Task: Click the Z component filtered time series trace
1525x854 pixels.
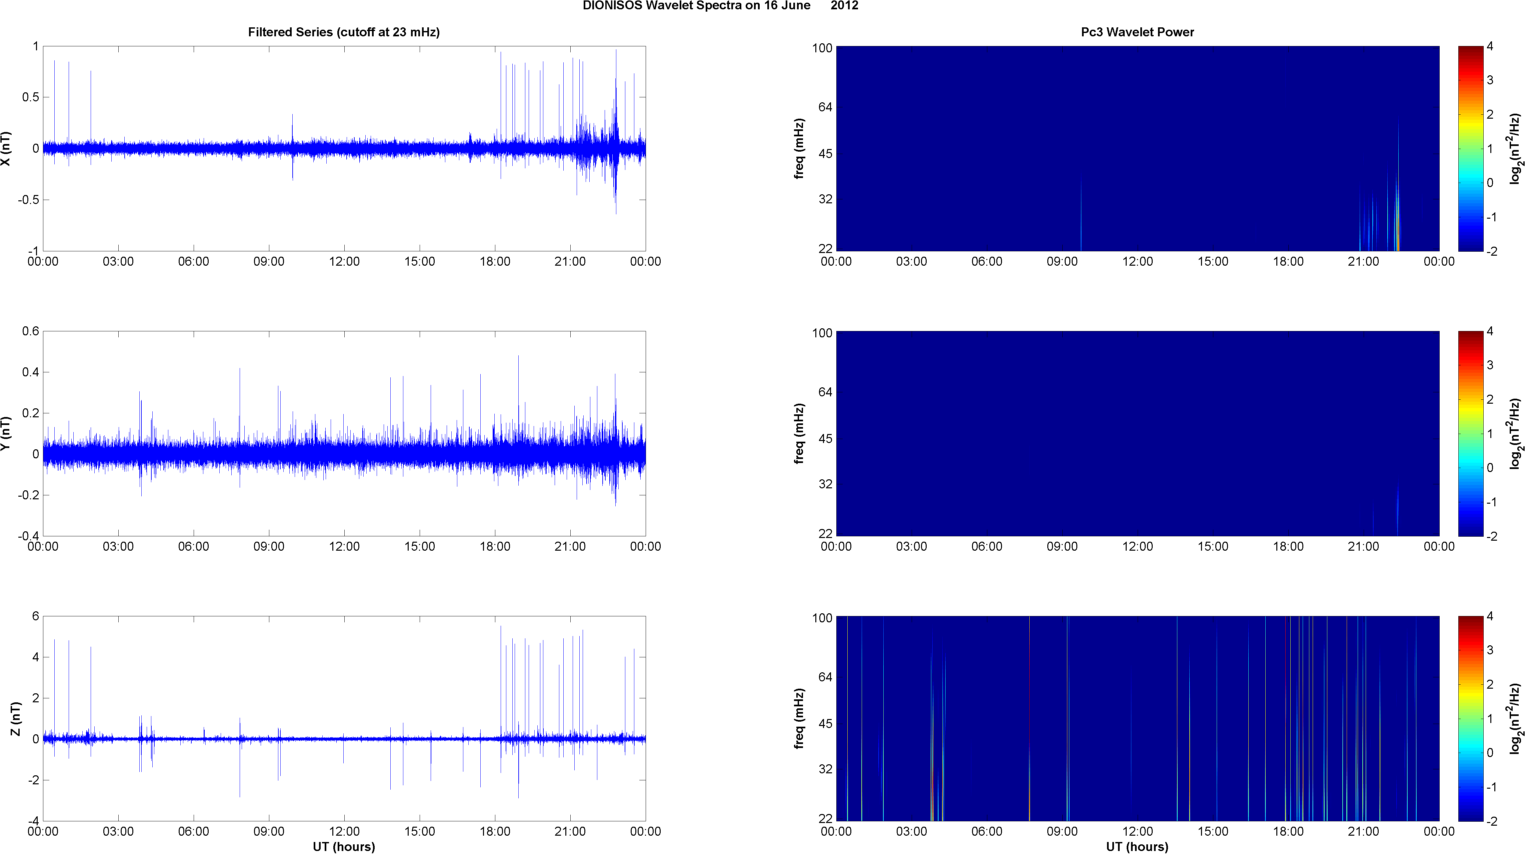Action: pyautogui.click(x=344, y=739)
